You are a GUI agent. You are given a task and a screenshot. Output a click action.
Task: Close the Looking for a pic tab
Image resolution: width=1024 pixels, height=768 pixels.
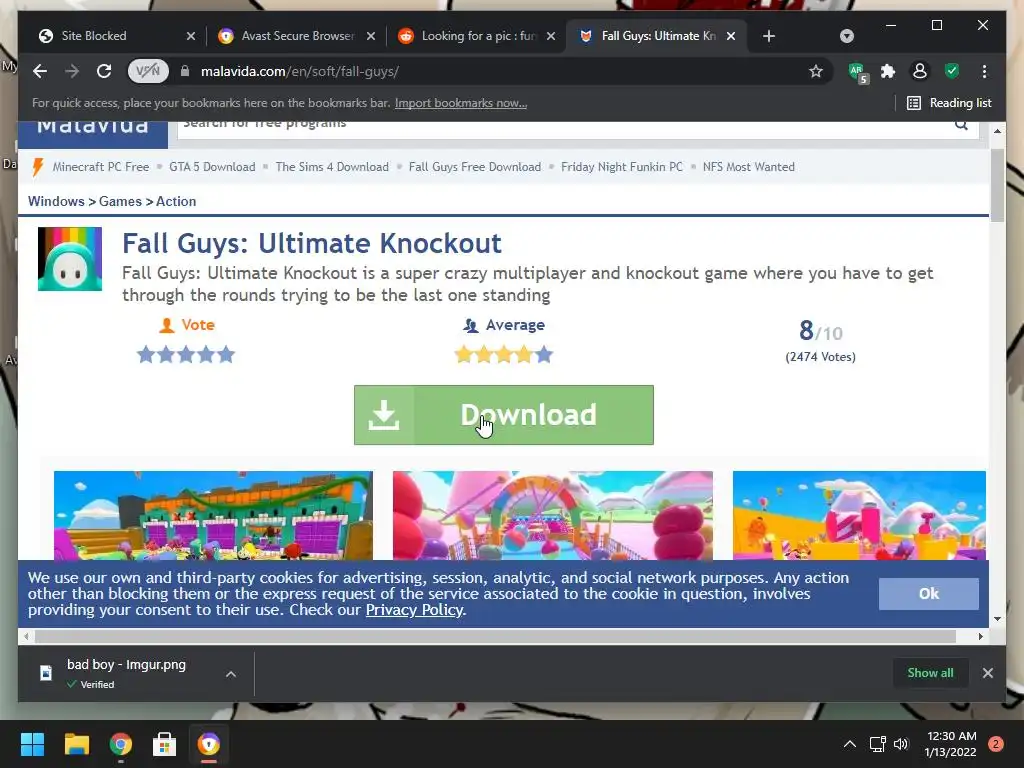[x=551, y=36]
